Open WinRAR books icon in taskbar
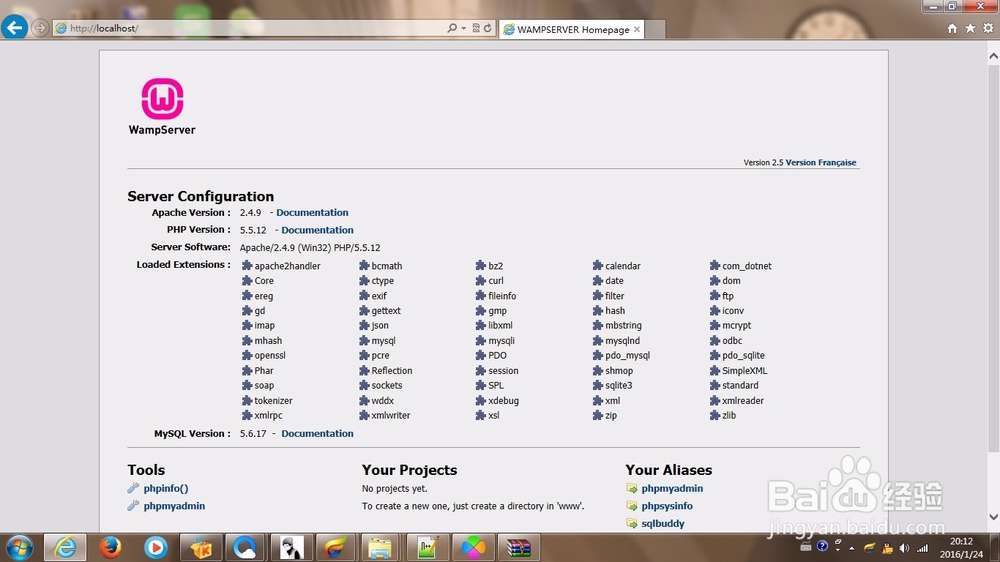The height and width of the screenshot is (562, 1000). point(518,547)
